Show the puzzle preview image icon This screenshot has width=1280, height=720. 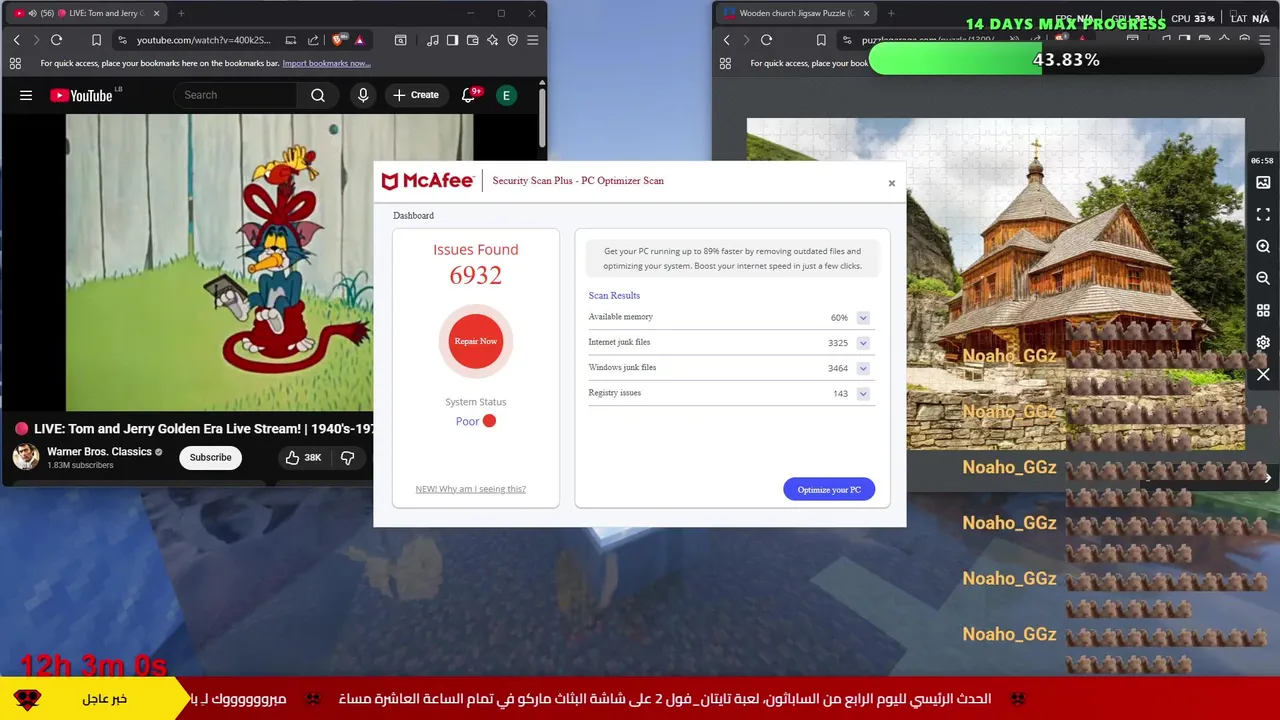[x=1263, y=183]
